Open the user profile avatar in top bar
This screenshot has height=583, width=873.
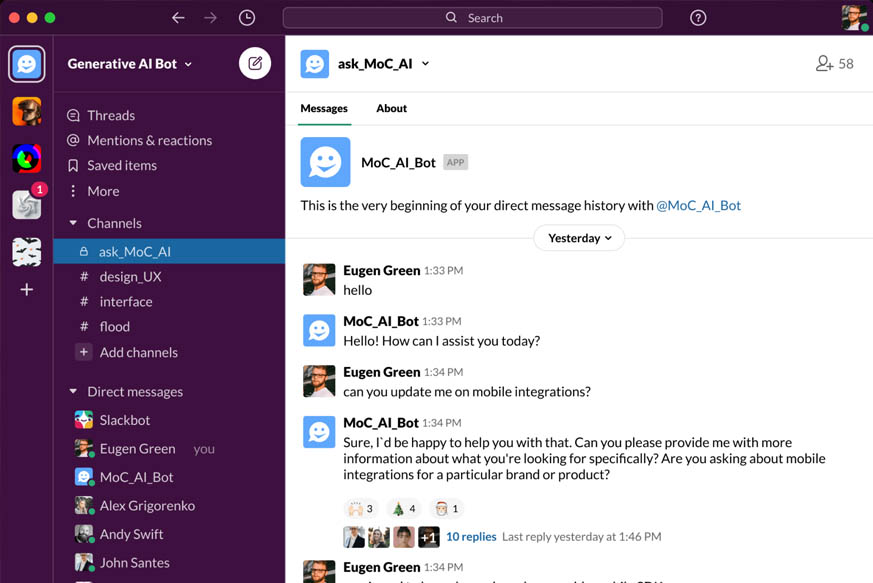854,18
